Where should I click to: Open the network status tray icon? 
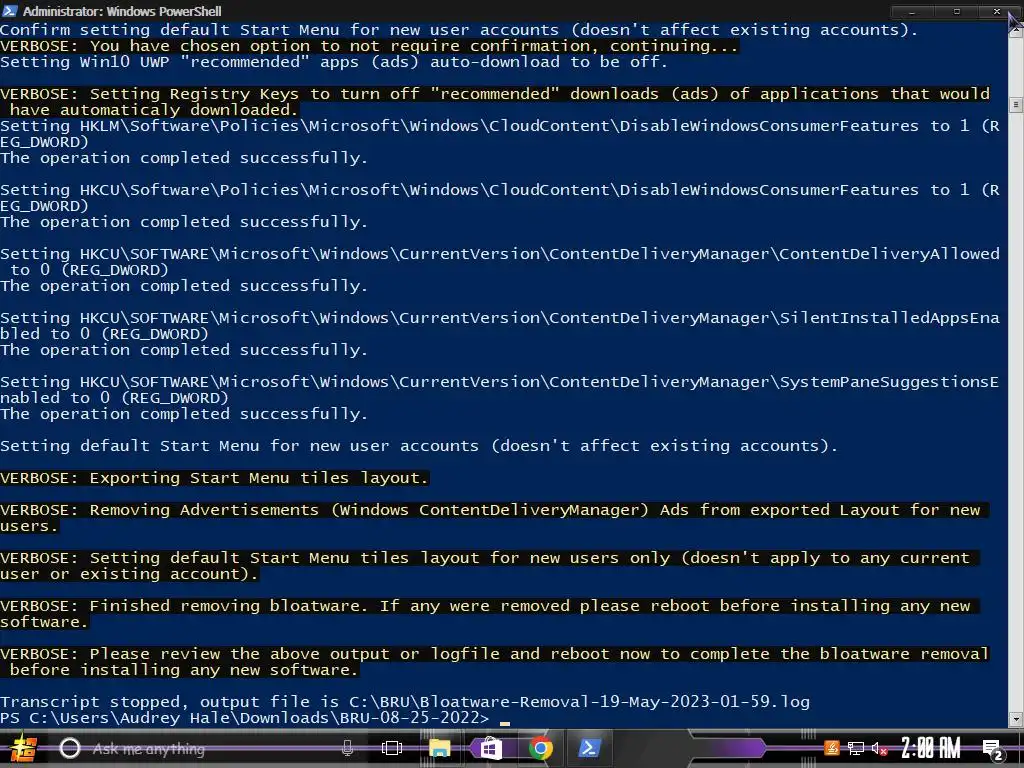[856, 749]
